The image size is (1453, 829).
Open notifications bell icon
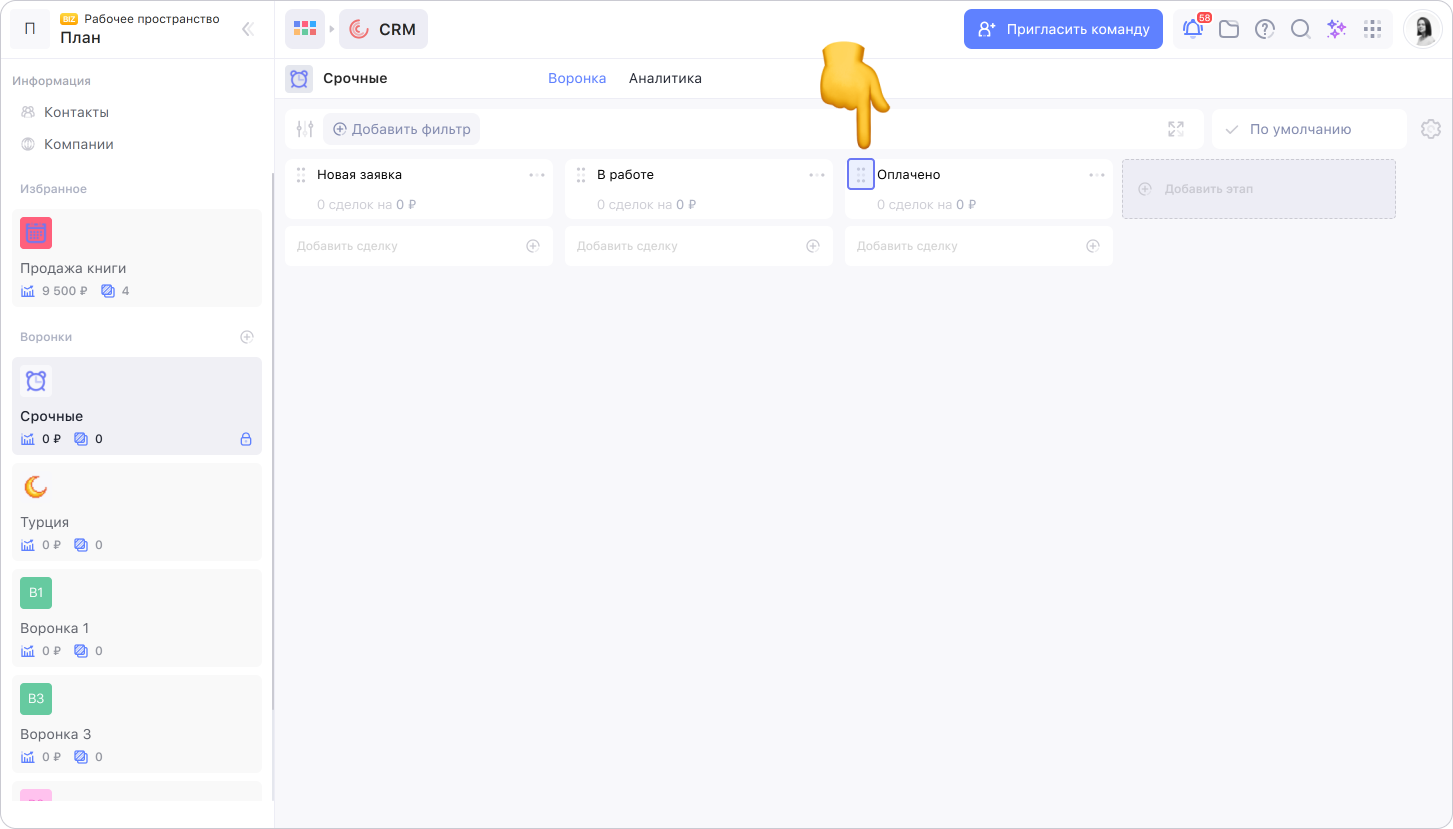(x=1193, y=29)
